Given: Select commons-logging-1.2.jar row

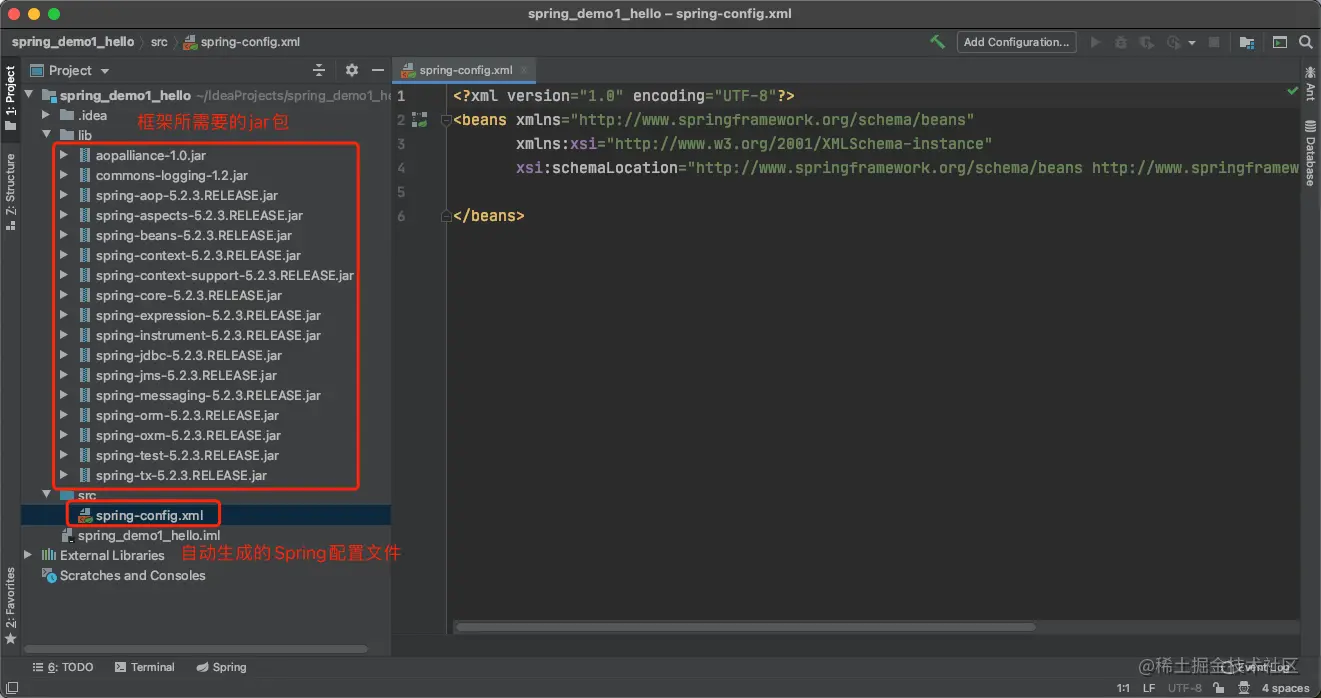Looking at the screenshot, I should 206,175.
